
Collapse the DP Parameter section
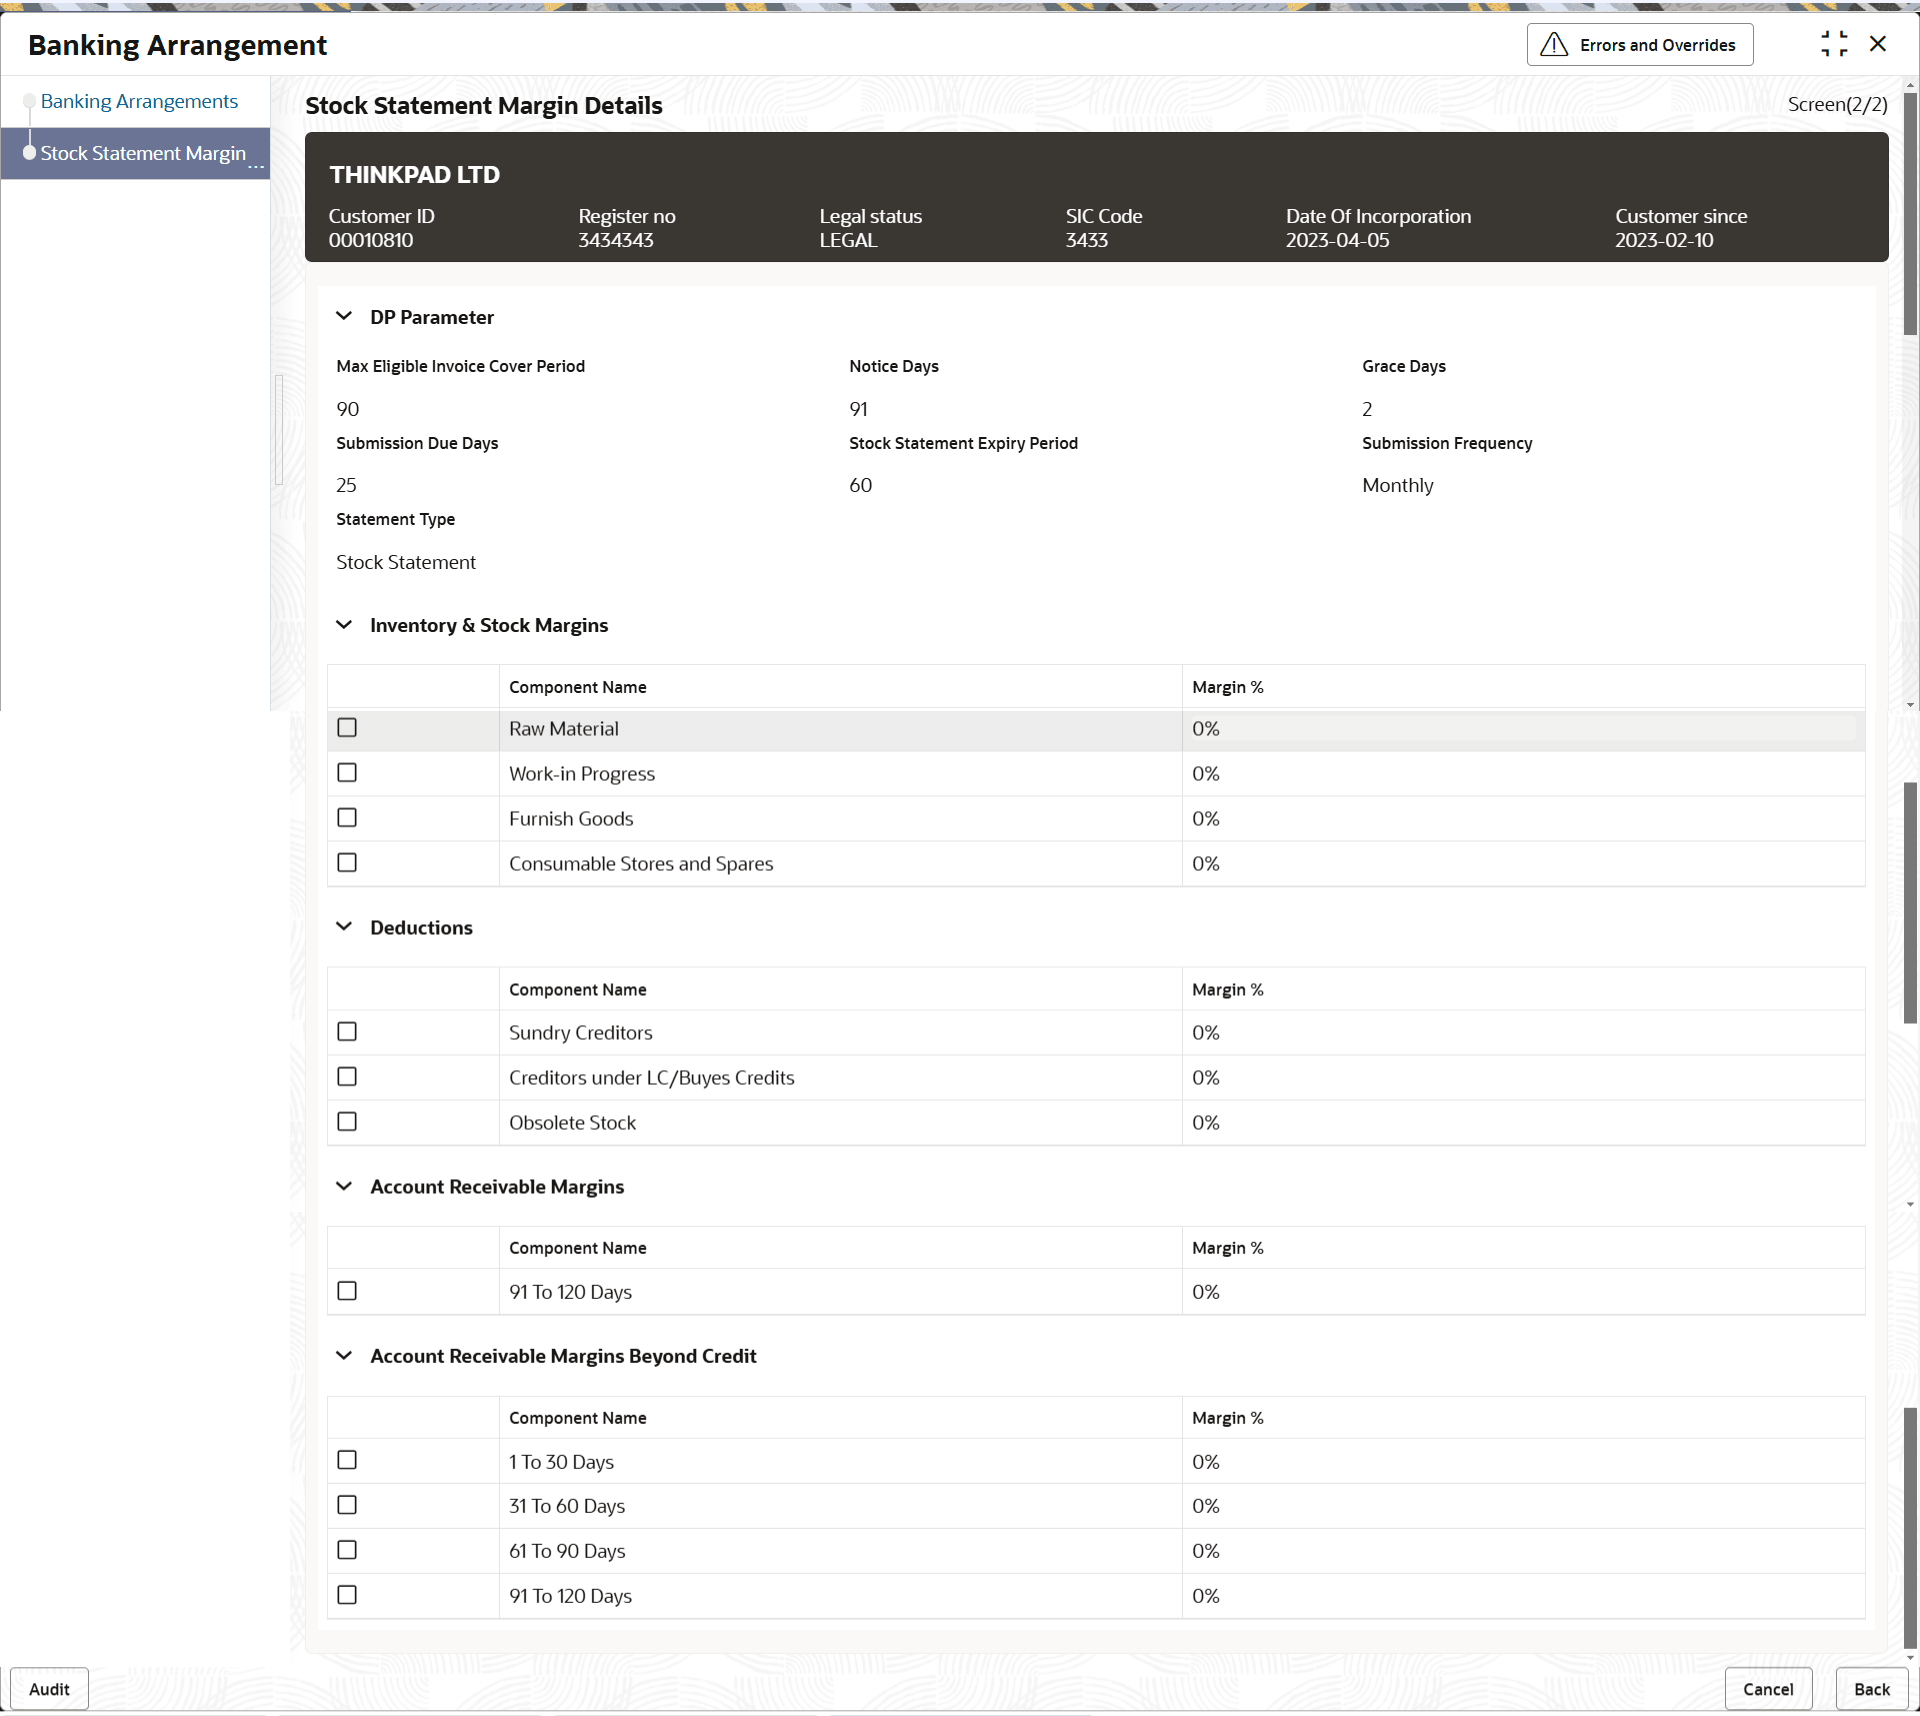coord(344,317)
